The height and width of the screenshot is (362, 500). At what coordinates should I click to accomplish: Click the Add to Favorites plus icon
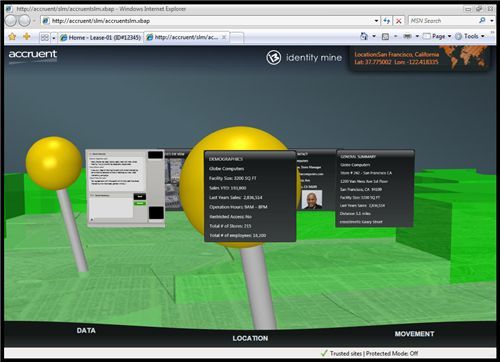27,36
